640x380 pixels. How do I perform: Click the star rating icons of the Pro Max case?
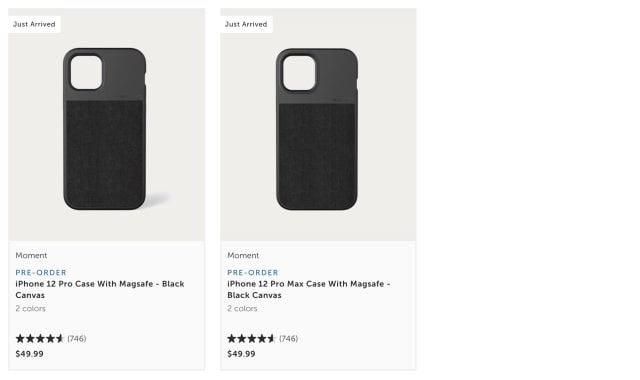pyautogui.click(x=252, y=338)
